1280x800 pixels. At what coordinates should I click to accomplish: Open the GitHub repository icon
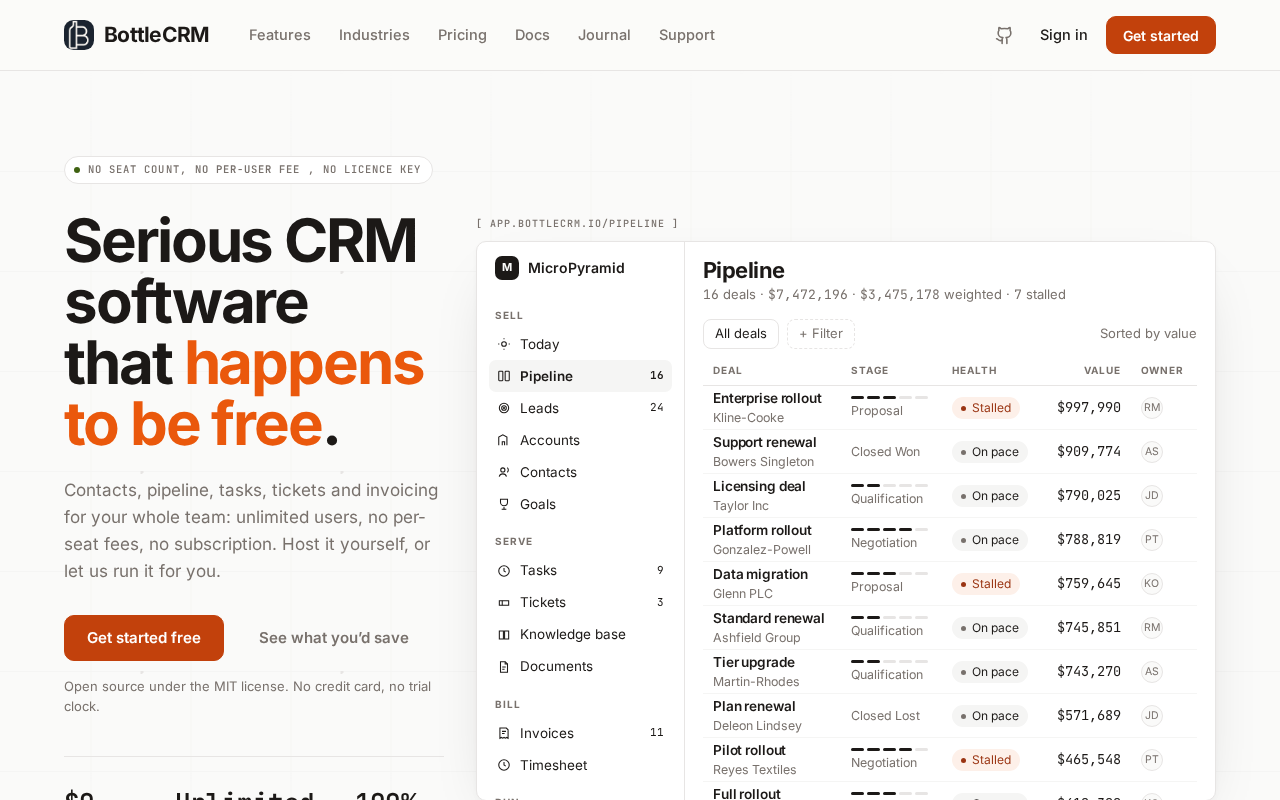(x=1004, y=35)
